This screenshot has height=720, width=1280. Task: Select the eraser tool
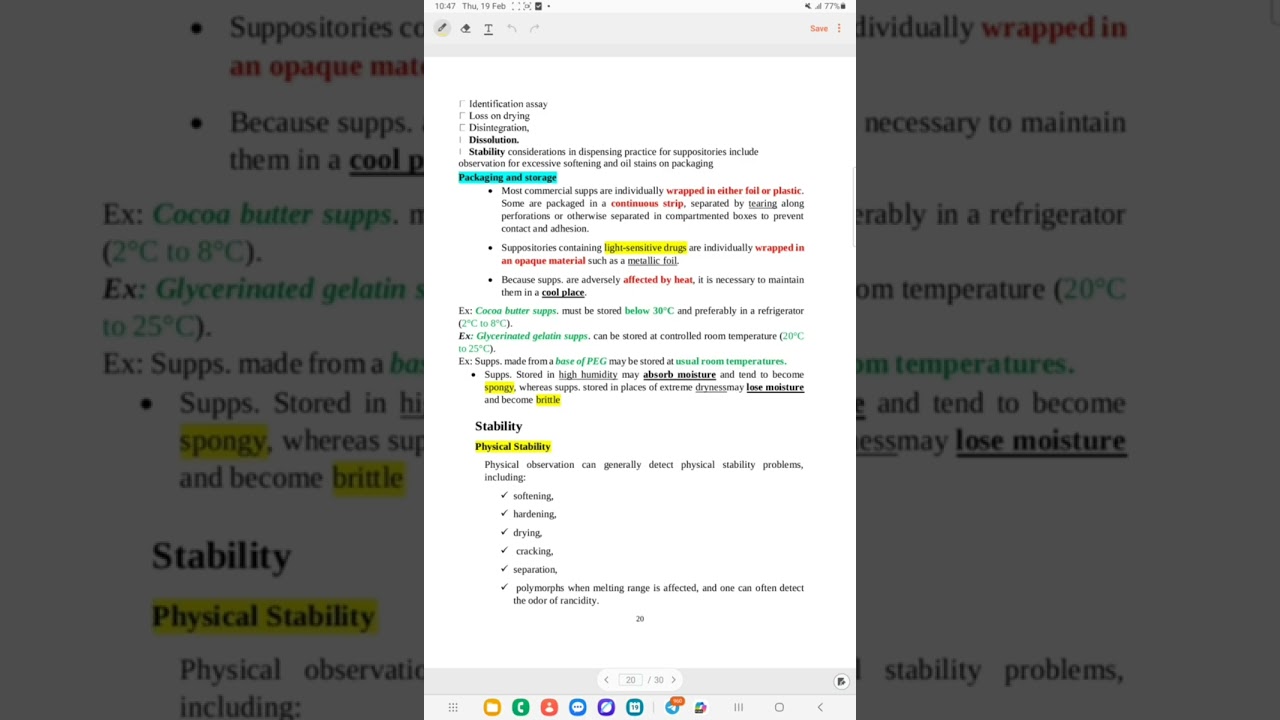(465, 28)
